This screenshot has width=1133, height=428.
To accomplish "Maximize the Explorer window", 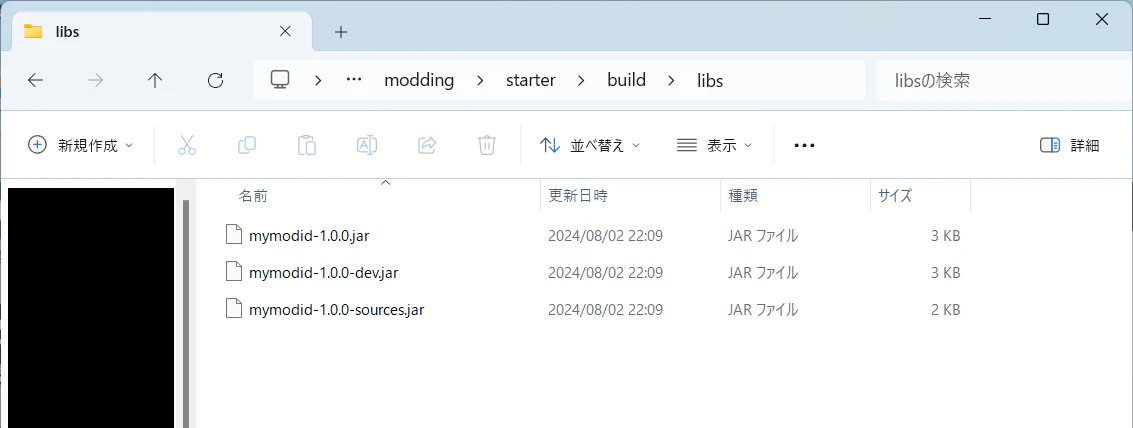I will coord(1043,20).
